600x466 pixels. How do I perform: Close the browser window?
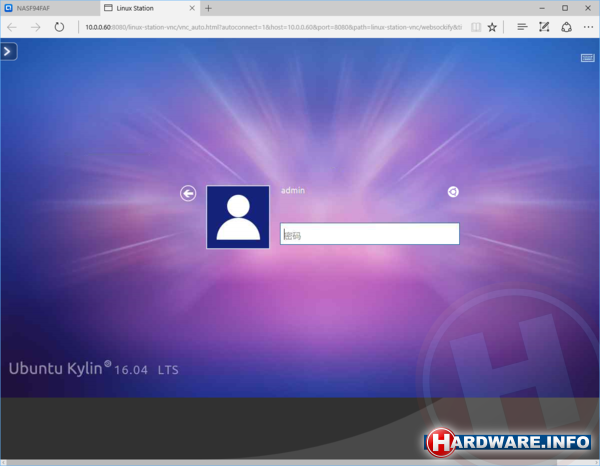coord(588,8)
